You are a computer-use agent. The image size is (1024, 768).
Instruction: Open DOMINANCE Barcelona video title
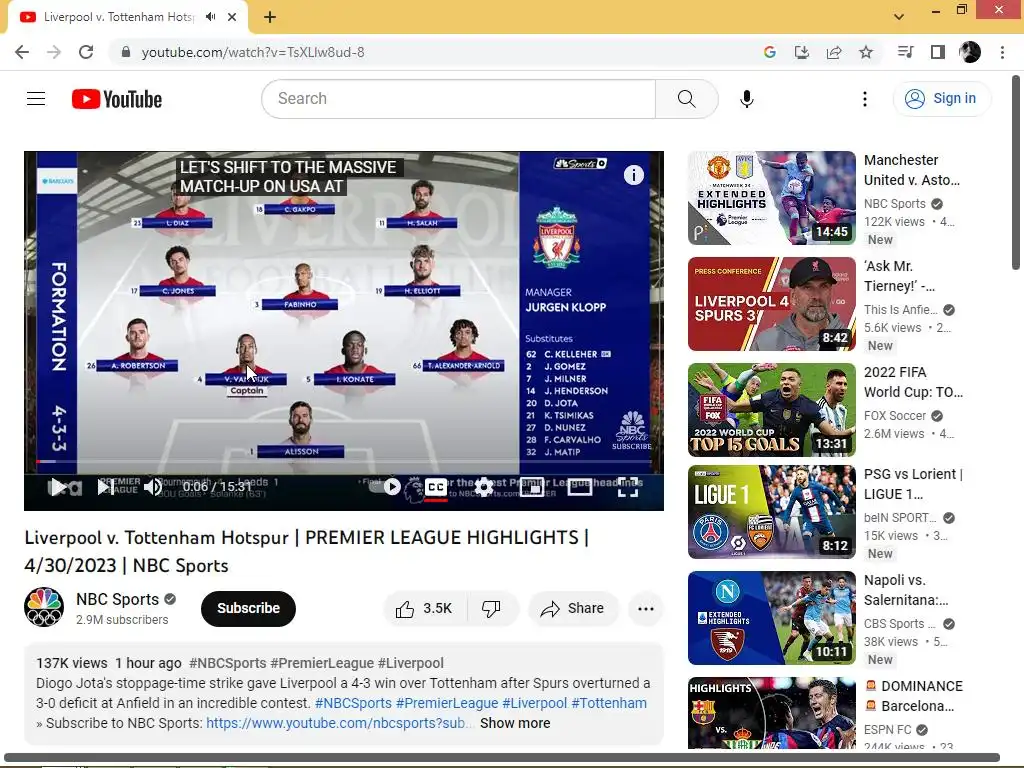(914, 696)
